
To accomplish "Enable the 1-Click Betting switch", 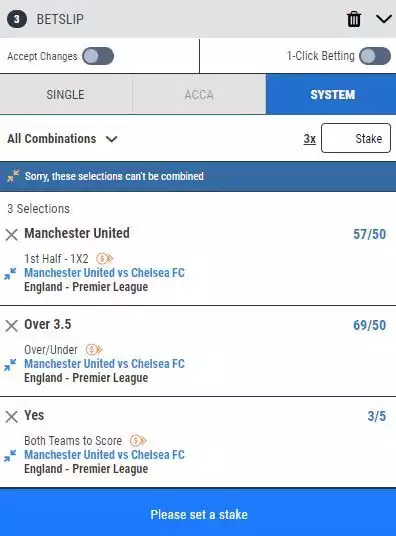I will [x=375, y=56].
